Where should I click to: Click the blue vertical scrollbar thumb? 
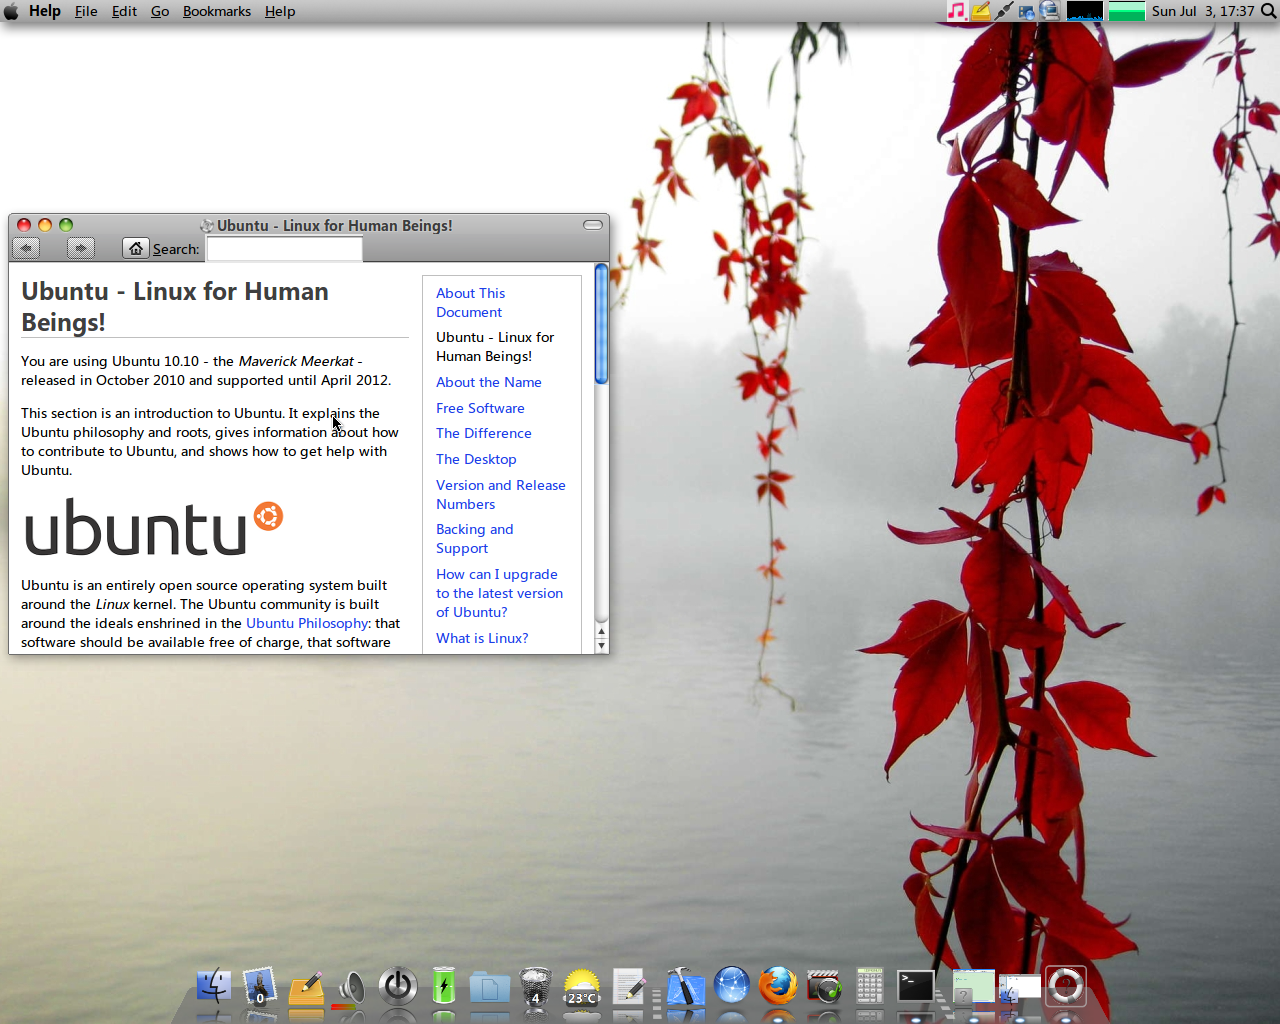coord(601,324)
